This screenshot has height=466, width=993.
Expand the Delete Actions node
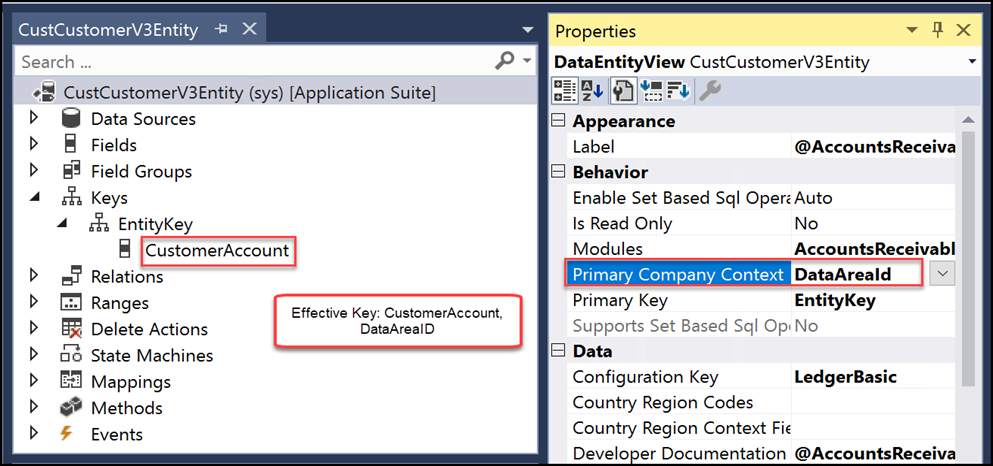click(x=34, y=329)
